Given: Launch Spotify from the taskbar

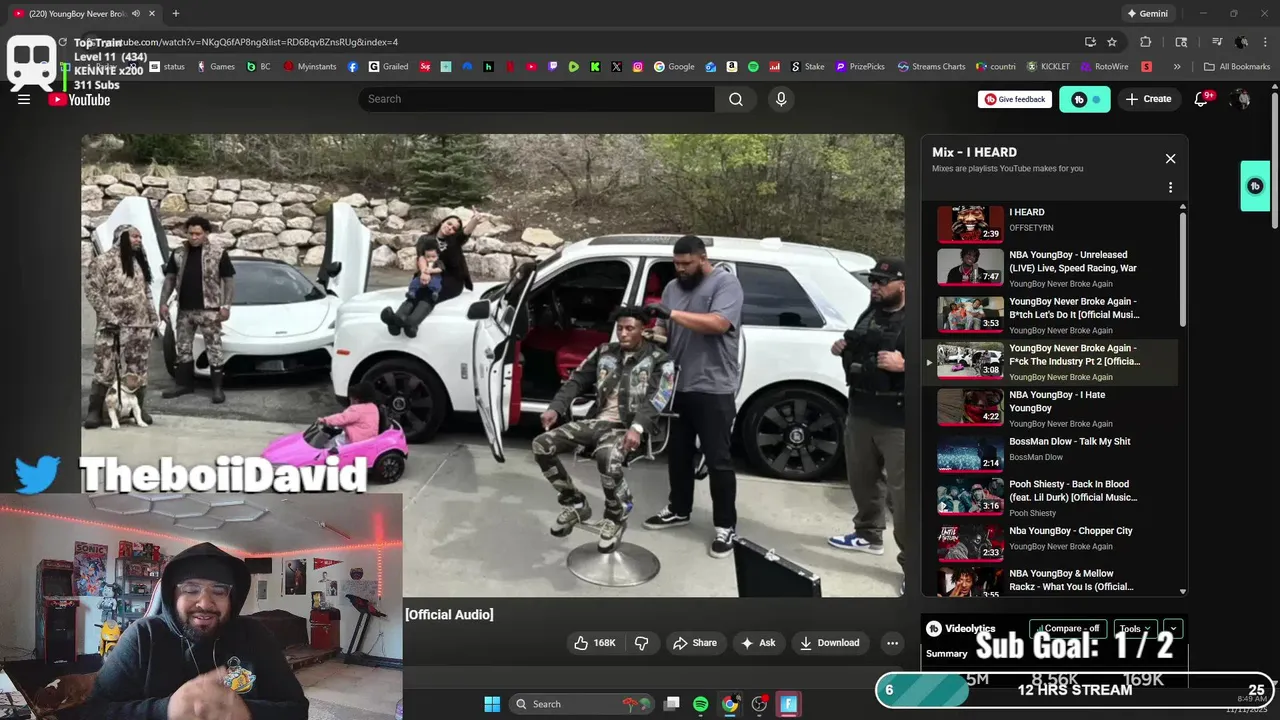Looking at the screenshot, I should [x=701, y=704].
